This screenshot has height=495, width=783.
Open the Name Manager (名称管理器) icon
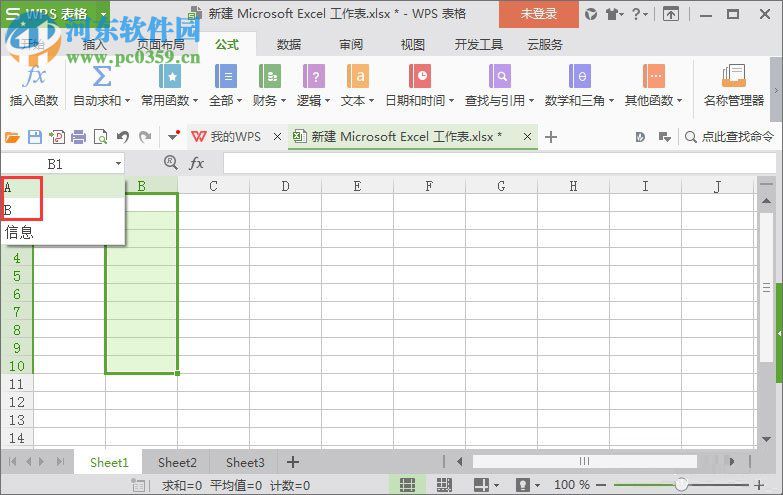click(734, 76)
